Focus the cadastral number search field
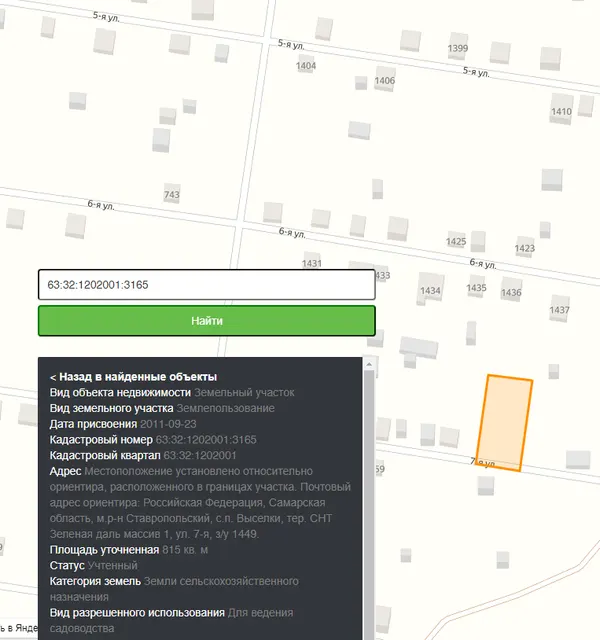The height and width of the screenshot is (640, 600). coord(207,284)
